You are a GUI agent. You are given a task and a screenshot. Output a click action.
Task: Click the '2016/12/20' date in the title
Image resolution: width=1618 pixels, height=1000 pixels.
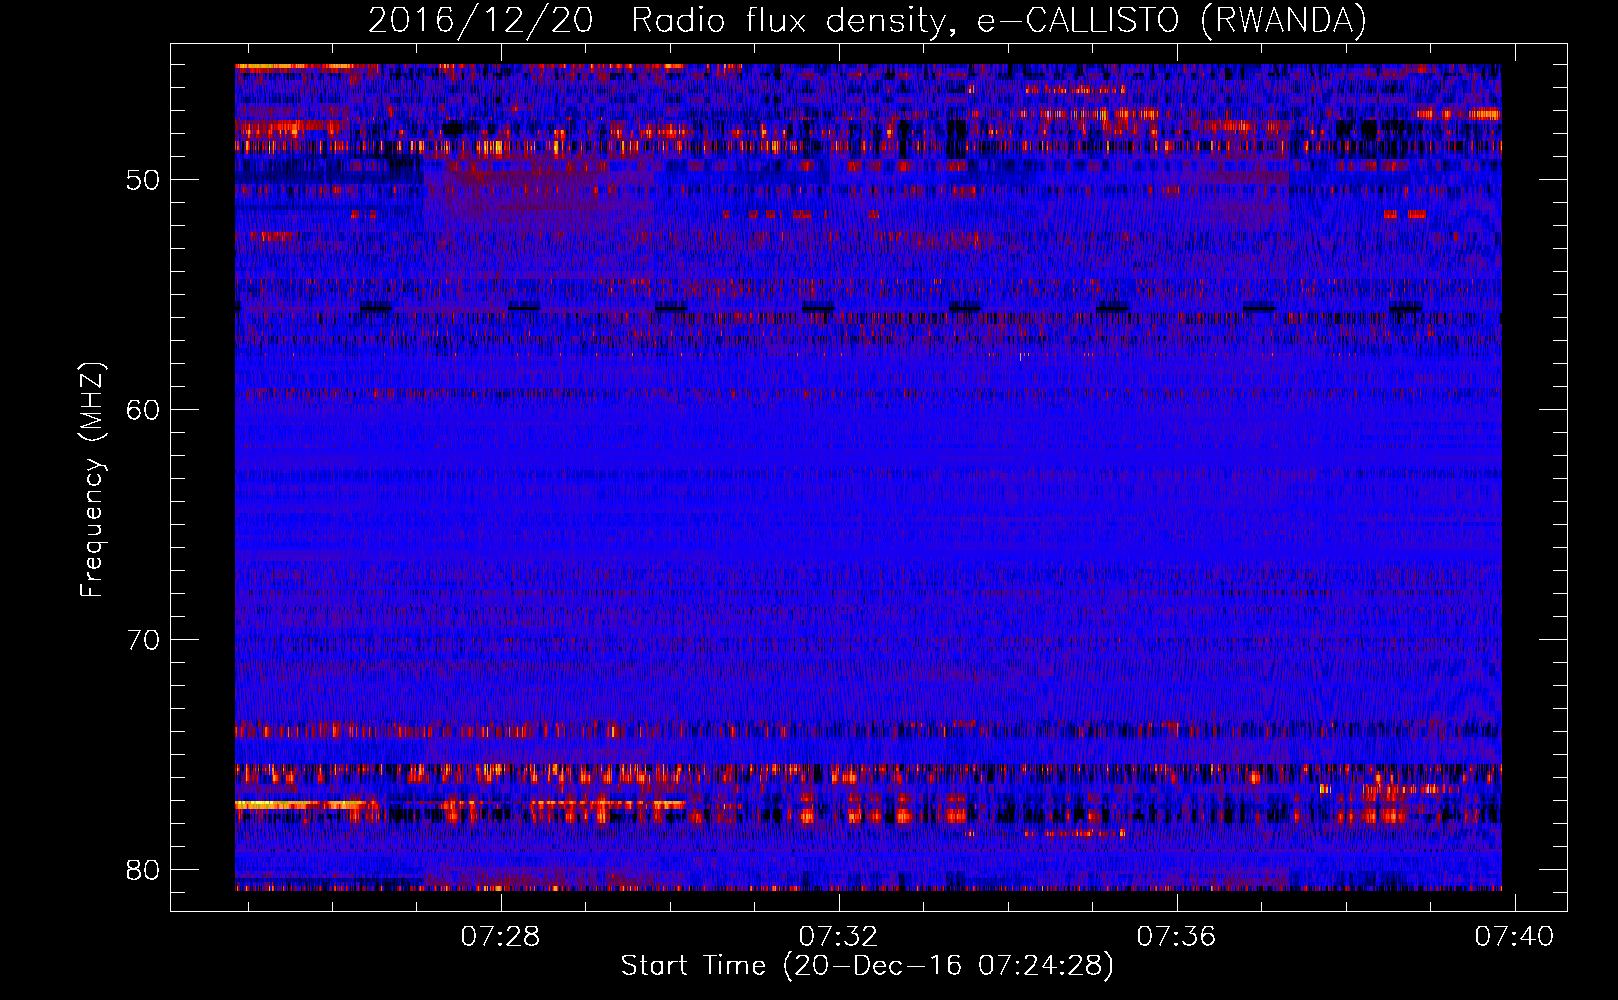coord(481,20)
